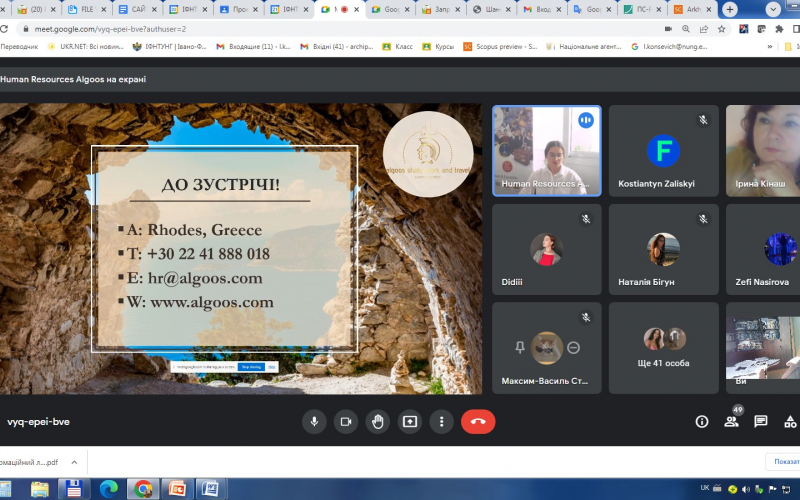
Task: Switch to Chrome in the taskbar
Action: pos(143,489)
